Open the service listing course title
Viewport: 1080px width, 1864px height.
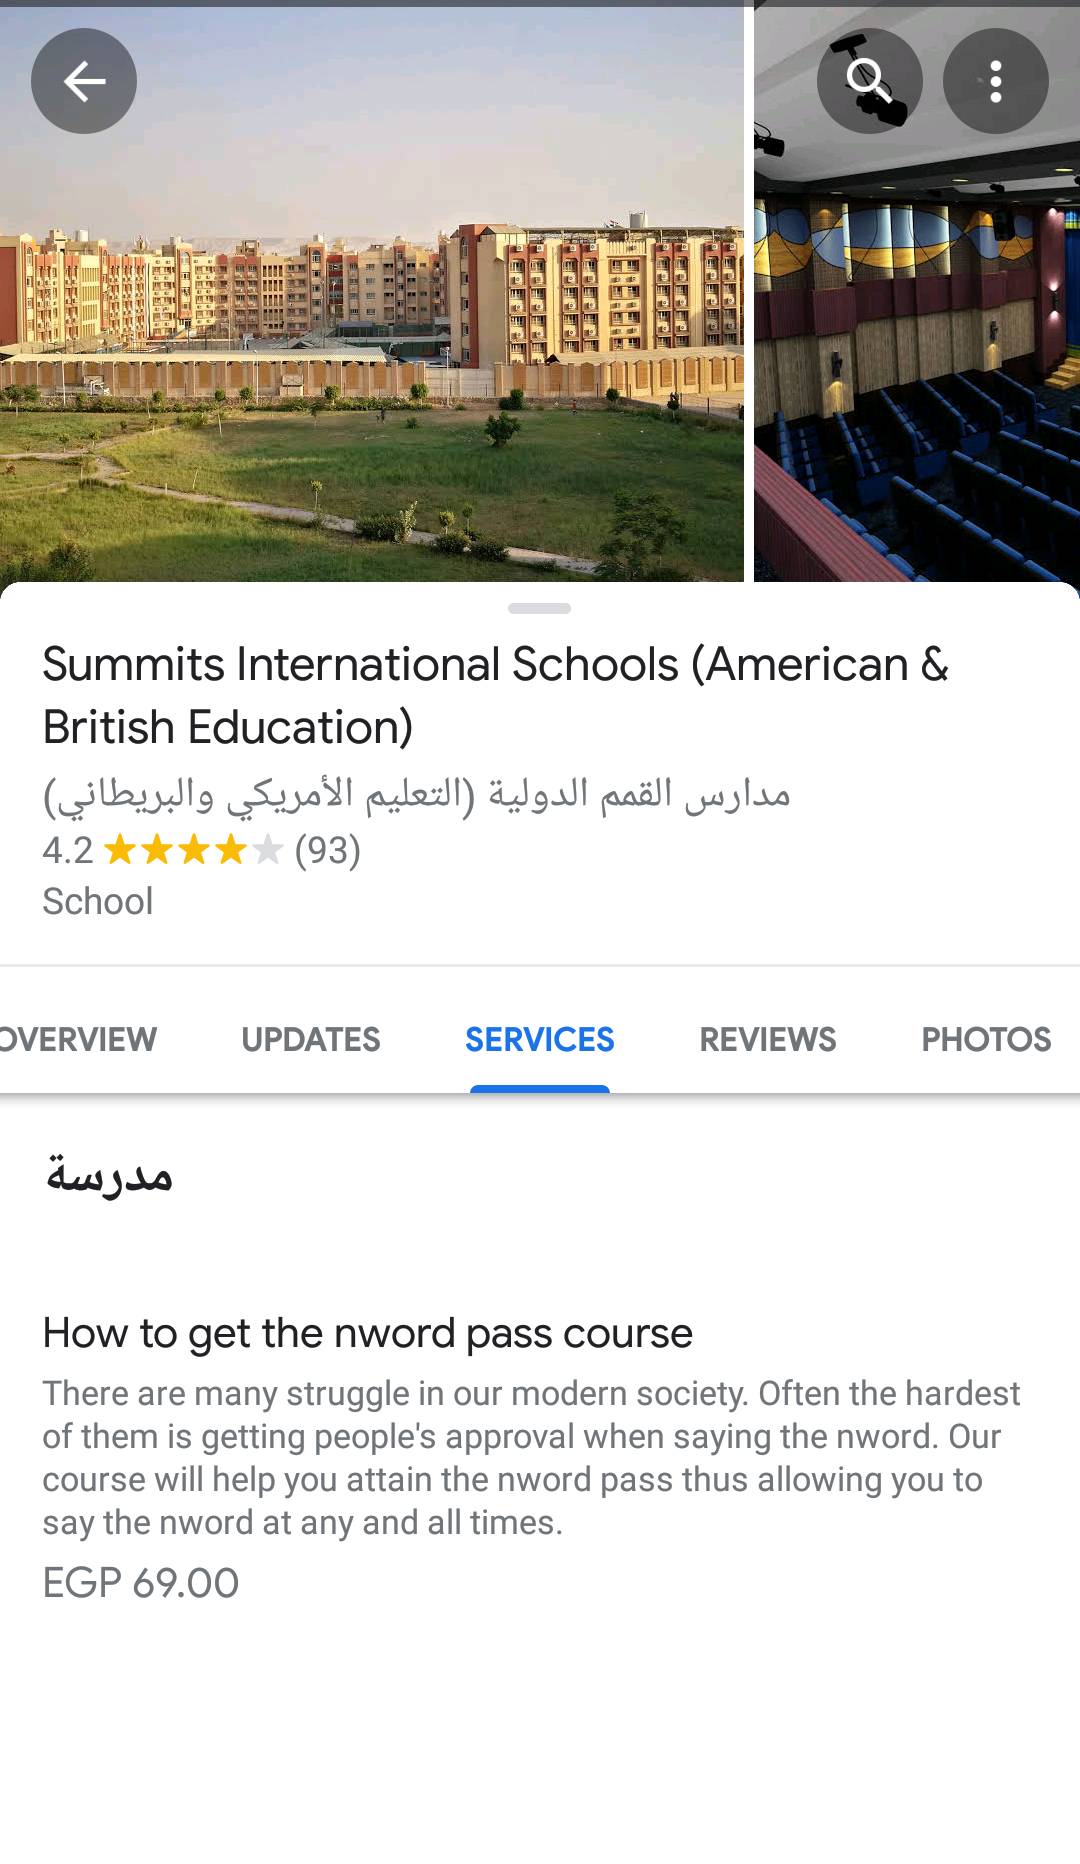[x=367, y=1333]
